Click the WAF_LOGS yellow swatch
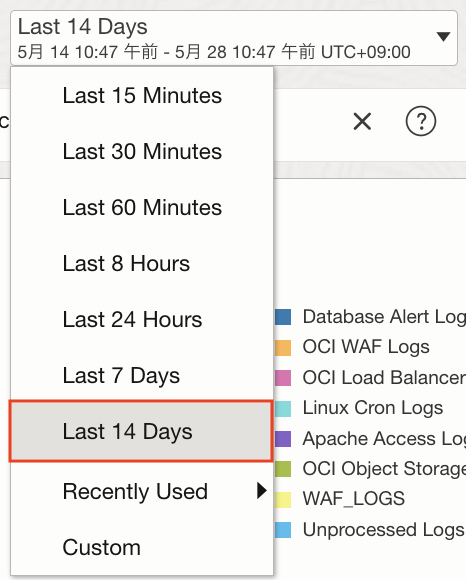 [283, 499]
